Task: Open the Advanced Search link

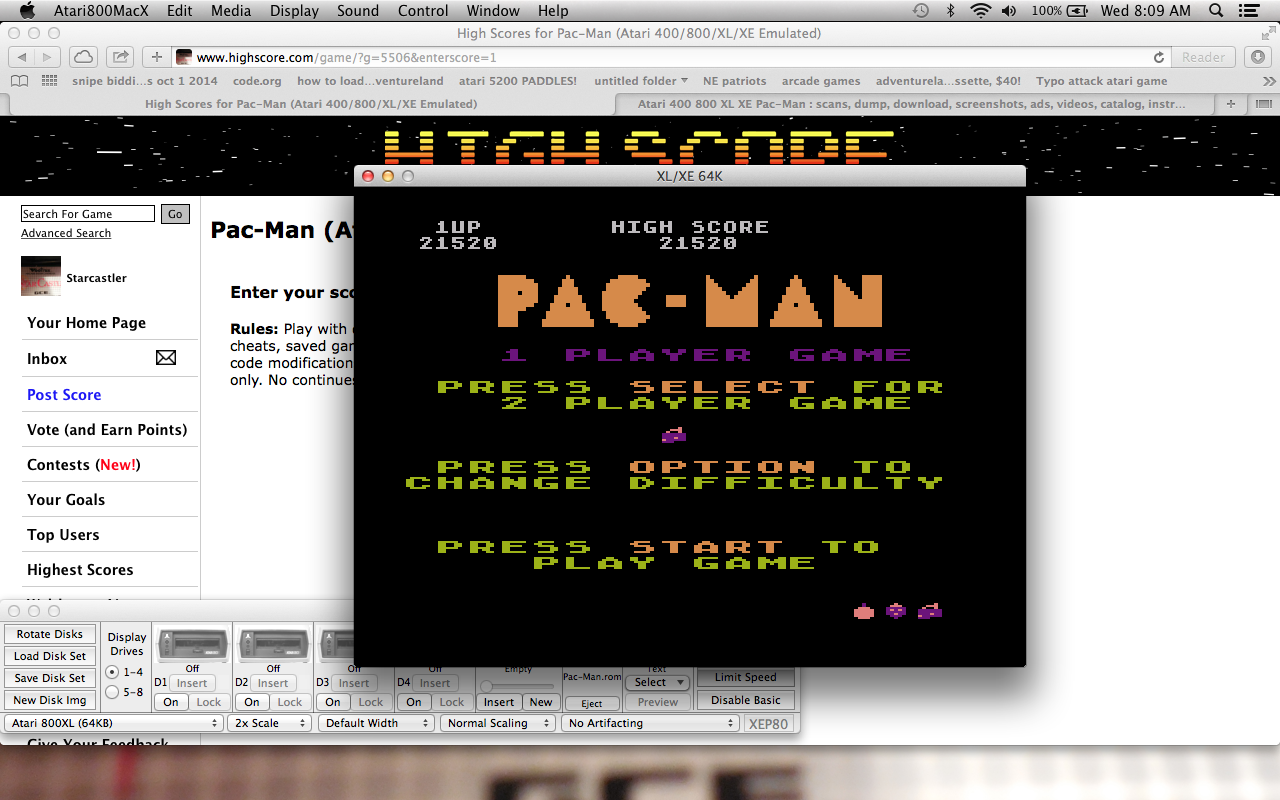Action: 66,233
